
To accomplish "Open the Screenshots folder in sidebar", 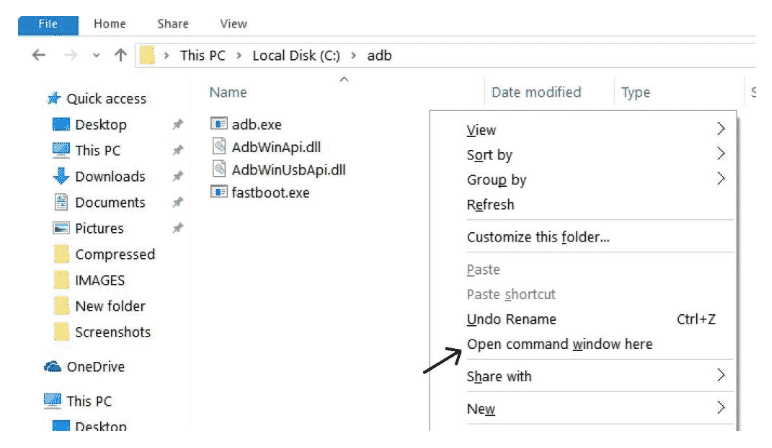I will pos(112,332).
